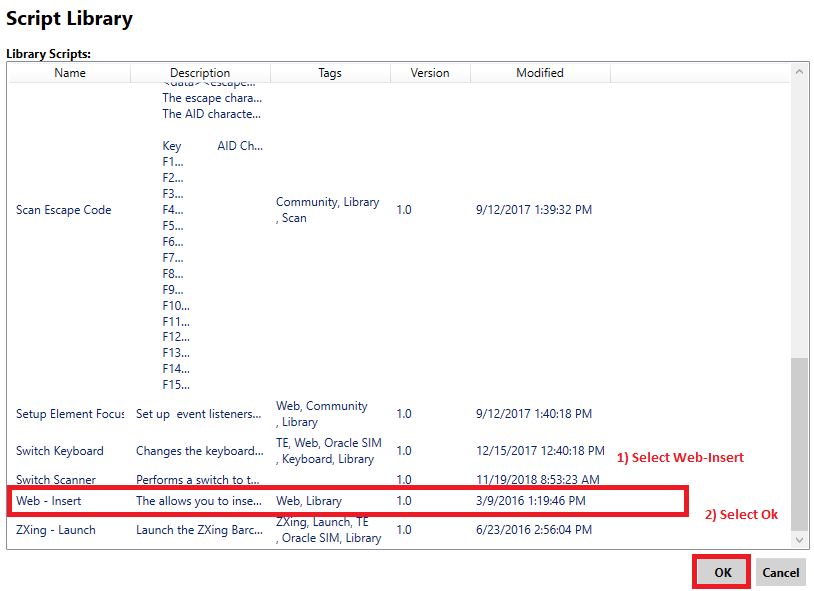The width and height of the screenshot is (814, 591).
Task: Sort by the Modified column header
Action: tap(540, 73)
